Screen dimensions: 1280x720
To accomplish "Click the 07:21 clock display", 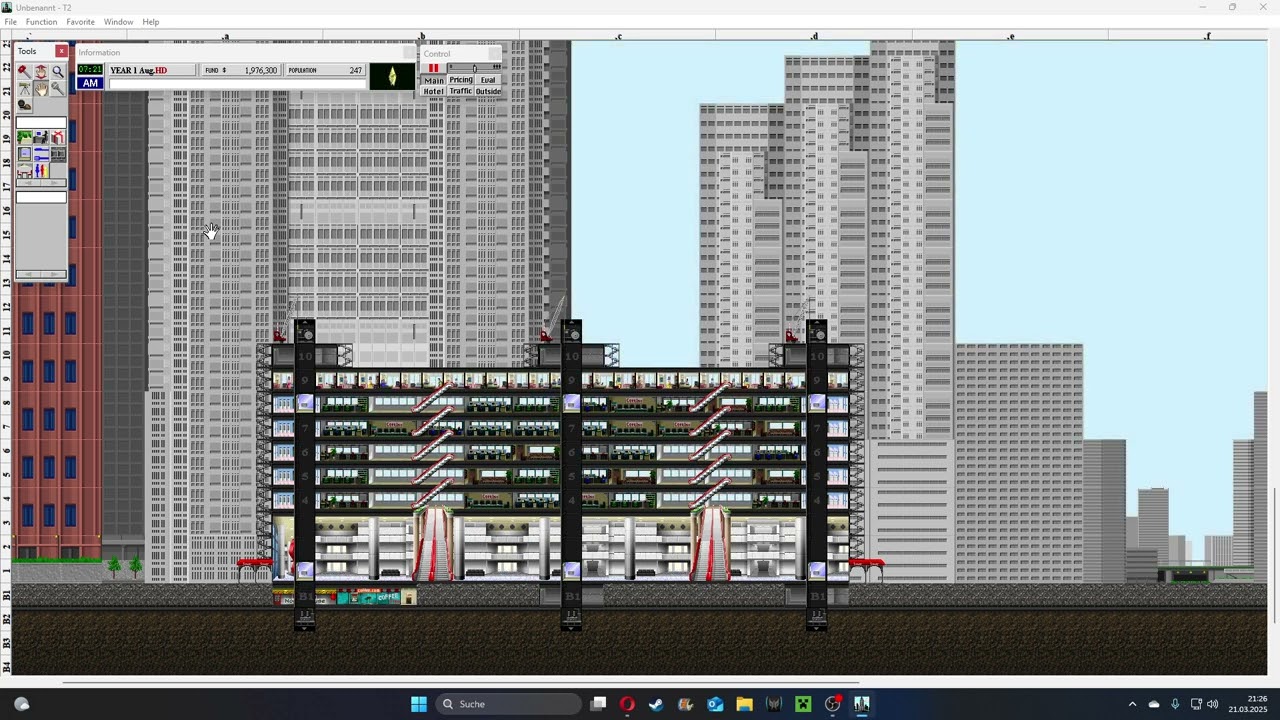I will click(x=90, y=69).
